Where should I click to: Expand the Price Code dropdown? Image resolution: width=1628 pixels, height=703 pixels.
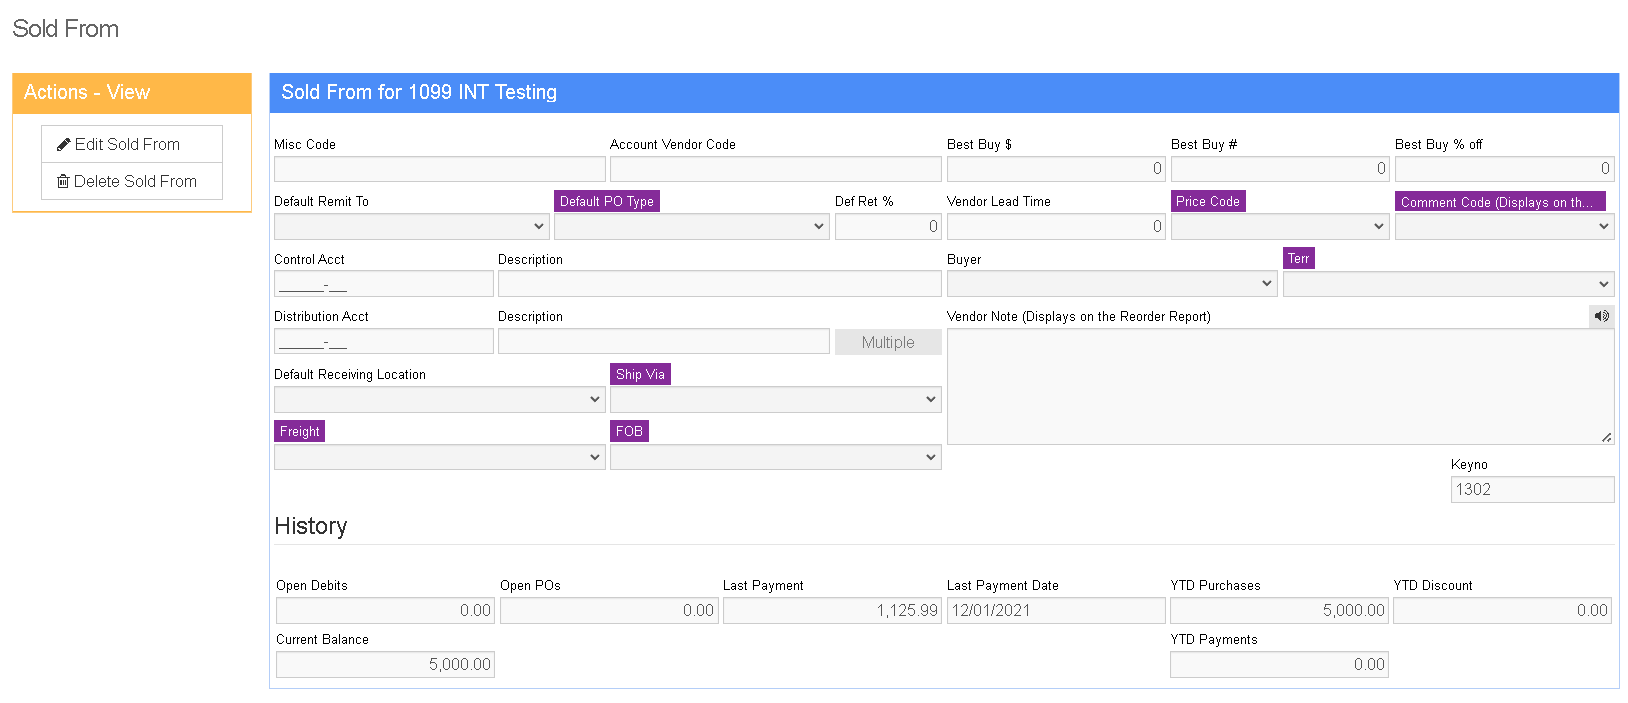[x=1280, y=227]
